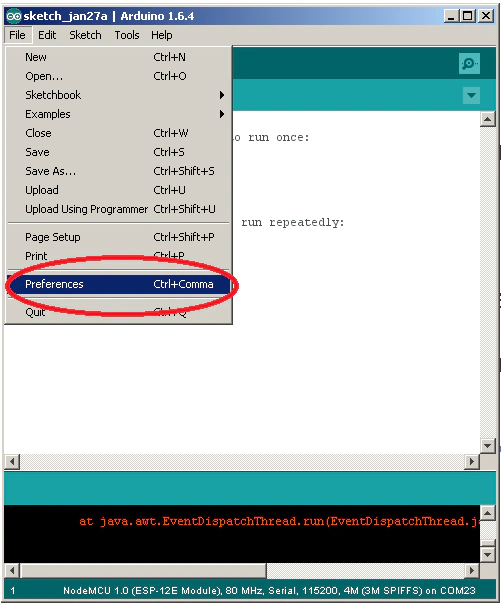Click the Arduino logo in title bar
This screenshot has height=603, width=503.
click(x=13, y=16)
